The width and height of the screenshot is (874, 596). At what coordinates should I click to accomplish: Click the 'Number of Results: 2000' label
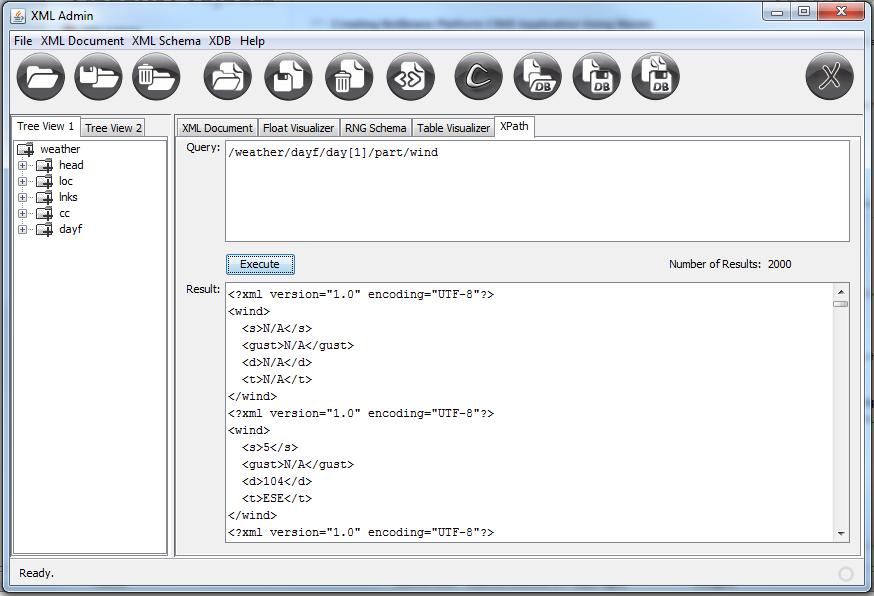(730, 264)
